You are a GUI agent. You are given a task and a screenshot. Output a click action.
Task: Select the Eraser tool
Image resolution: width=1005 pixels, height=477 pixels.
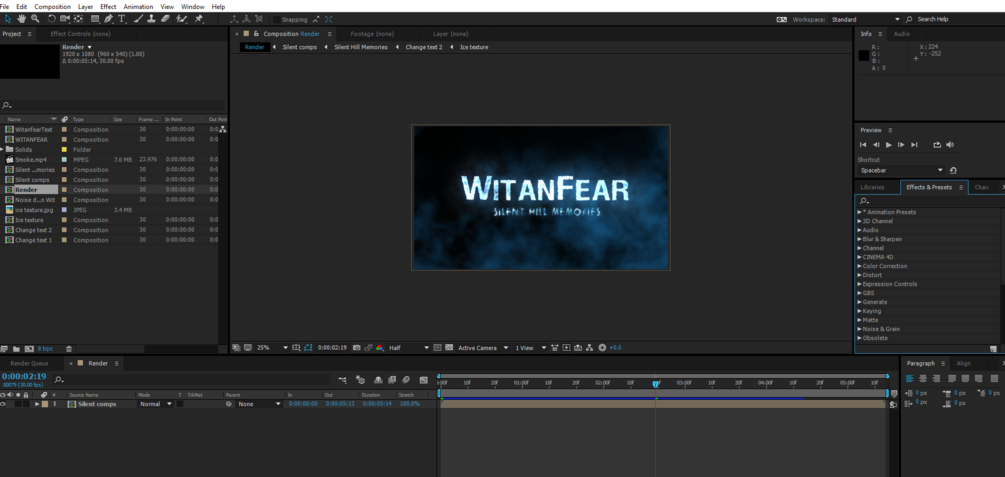click(165, 19)
